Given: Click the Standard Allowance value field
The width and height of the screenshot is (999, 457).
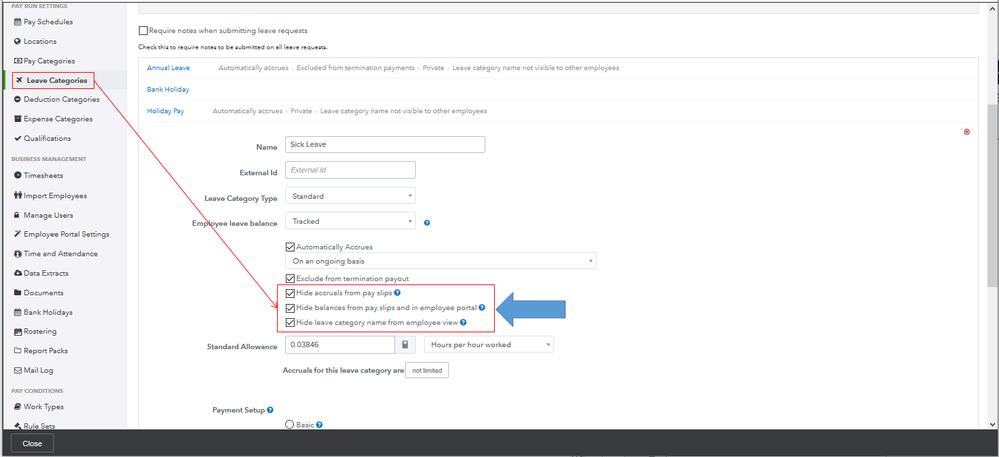Looking at the screenshot, I should pos(340,345).
